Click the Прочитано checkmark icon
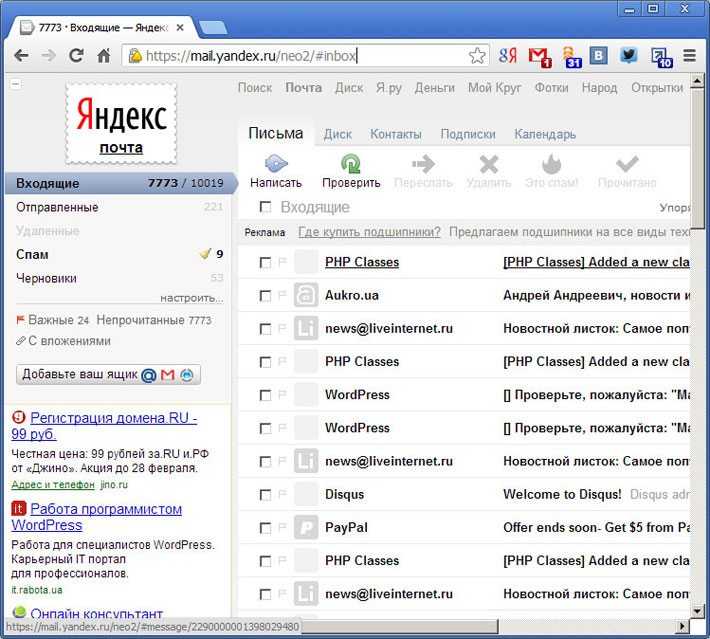Image resolution: width=710 pixels, height=639 pixels. coord(627,164)
